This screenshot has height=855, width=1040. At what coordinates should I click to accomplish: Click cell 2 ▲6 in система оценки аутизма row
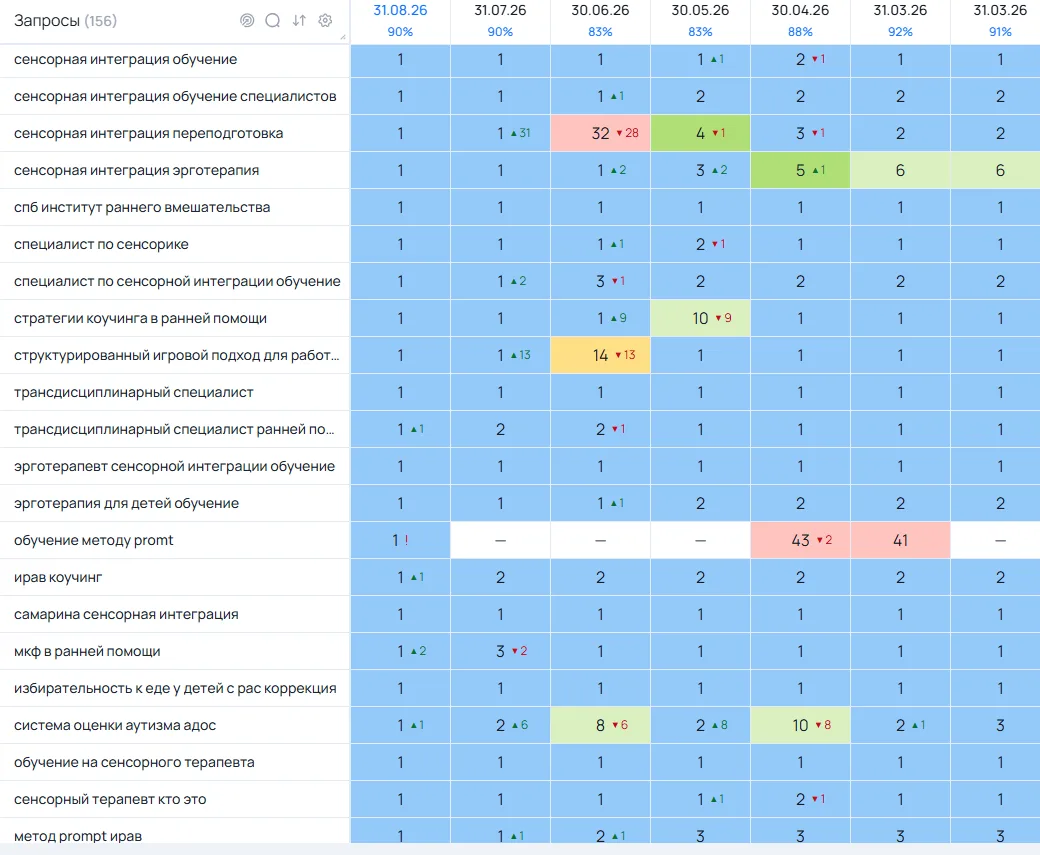pos(500,726)
